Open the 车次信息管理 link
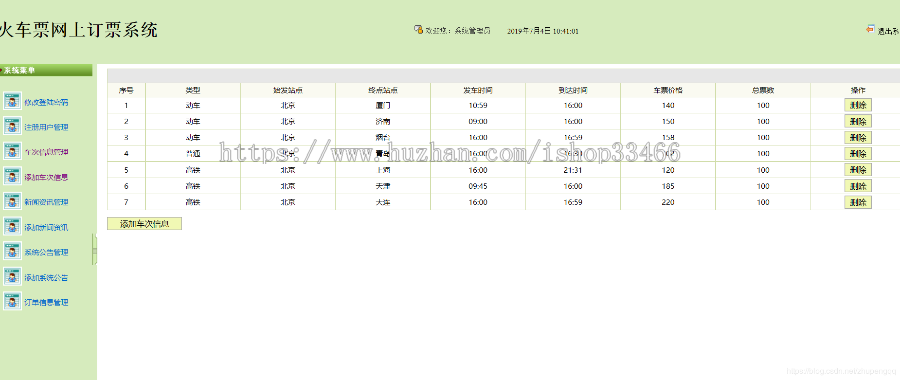The height and width of the screenshot is (380, 900). (46, 152)
